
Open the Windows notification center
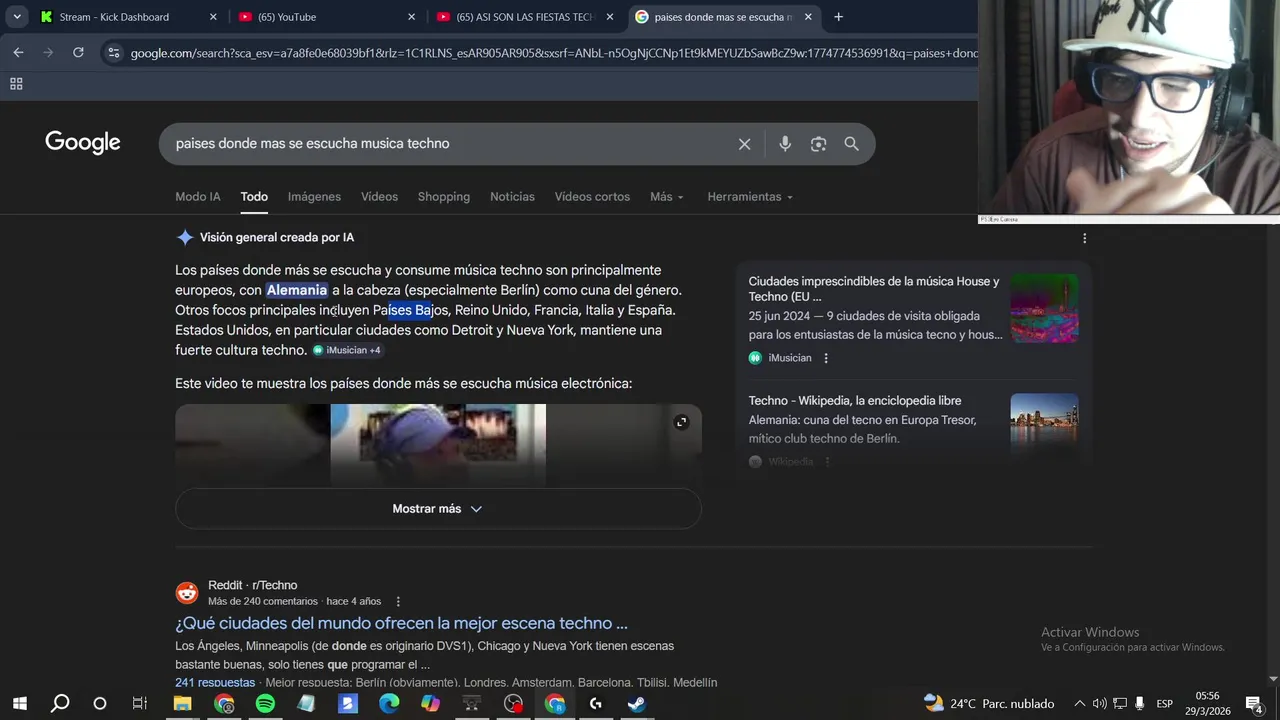click(x=1254, y=704)
